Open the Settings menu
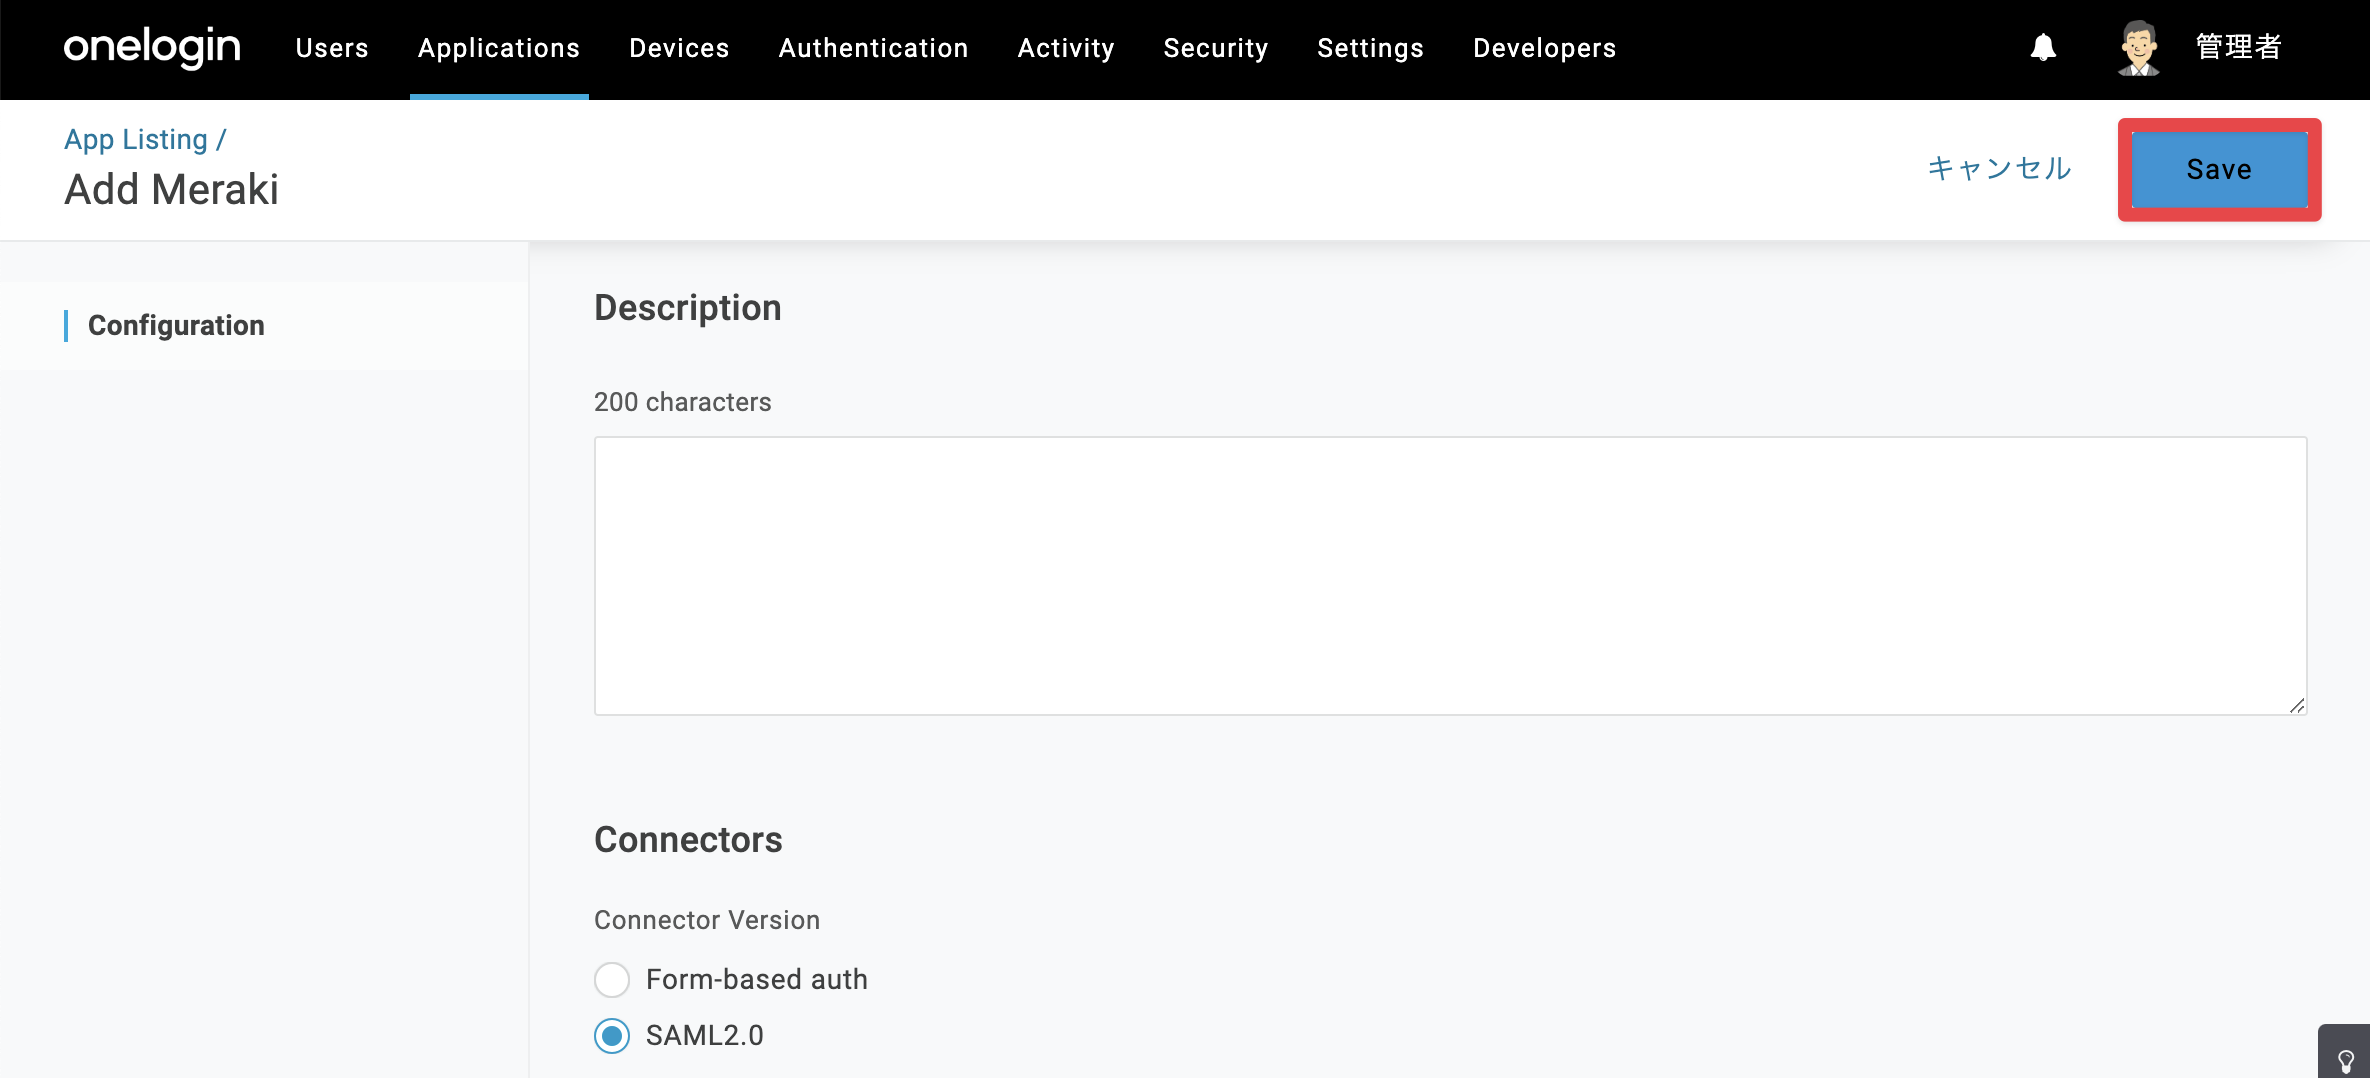Viewport: 2370px width, 1078px height. pyautogui.click(x=1370, y=48)
